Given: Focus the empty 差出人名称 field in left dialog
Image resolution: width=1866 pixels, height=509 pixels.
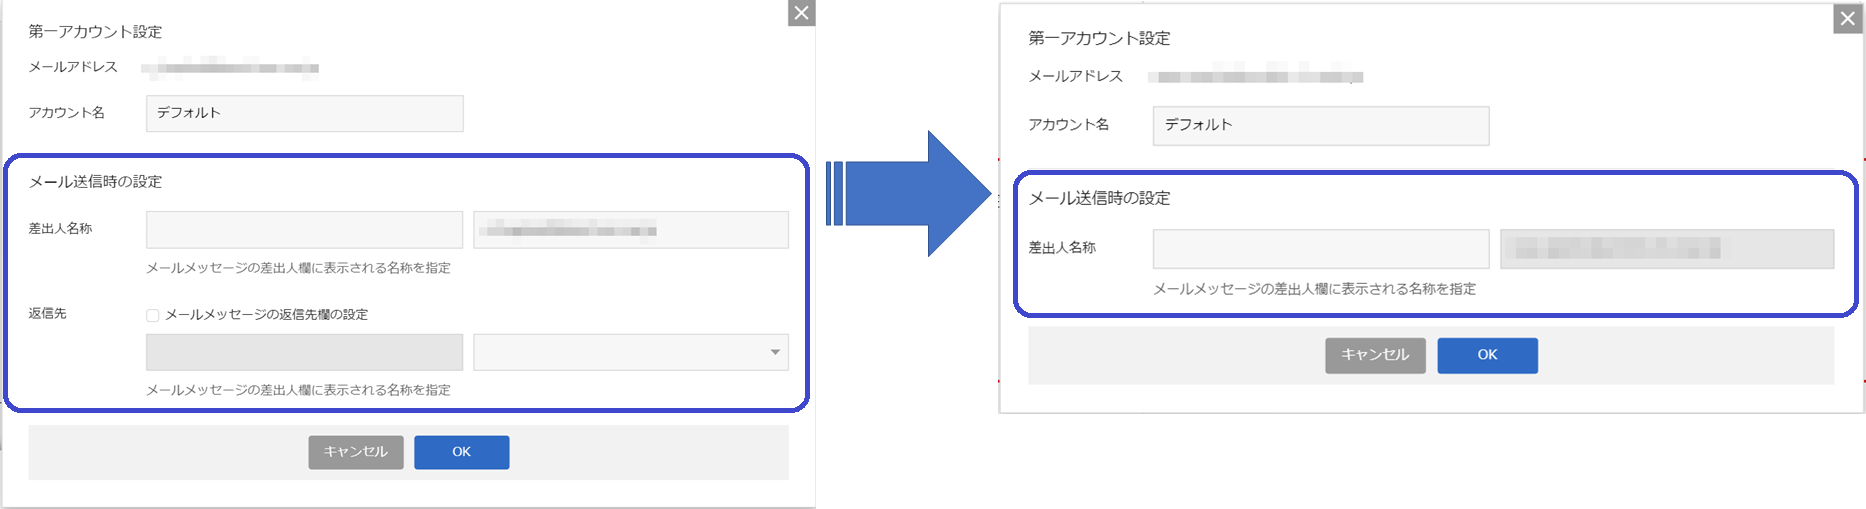Looking at the screenshot, I should pyautogui.click(x=304, y=230).
